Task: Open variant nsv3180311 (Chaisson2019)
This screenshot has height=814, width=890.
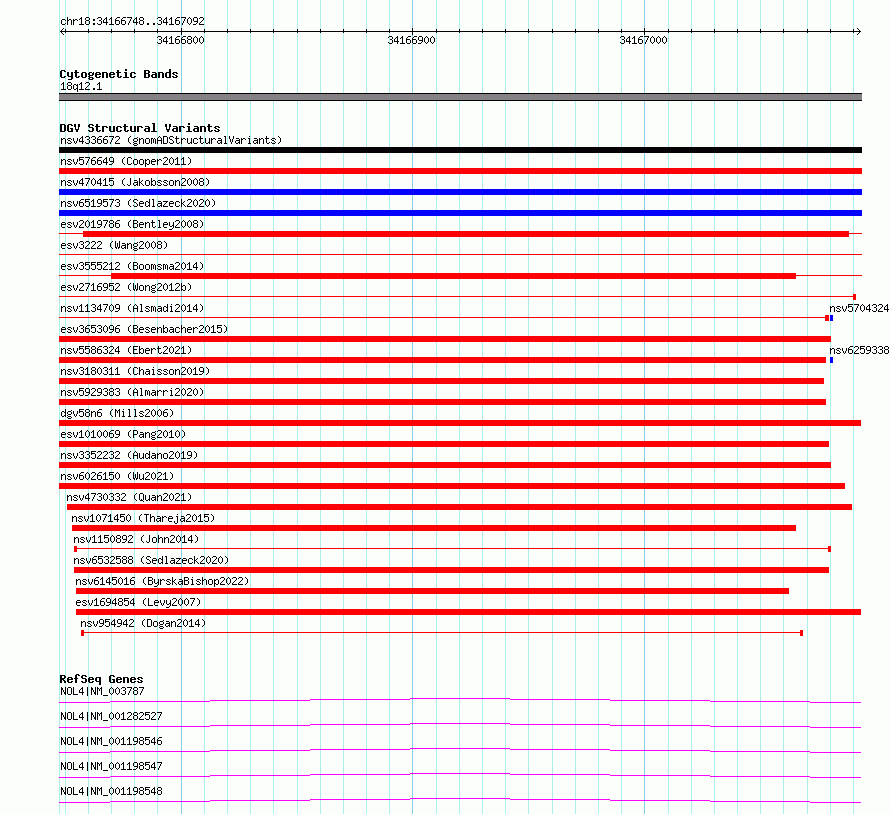Action: [135, 371]
